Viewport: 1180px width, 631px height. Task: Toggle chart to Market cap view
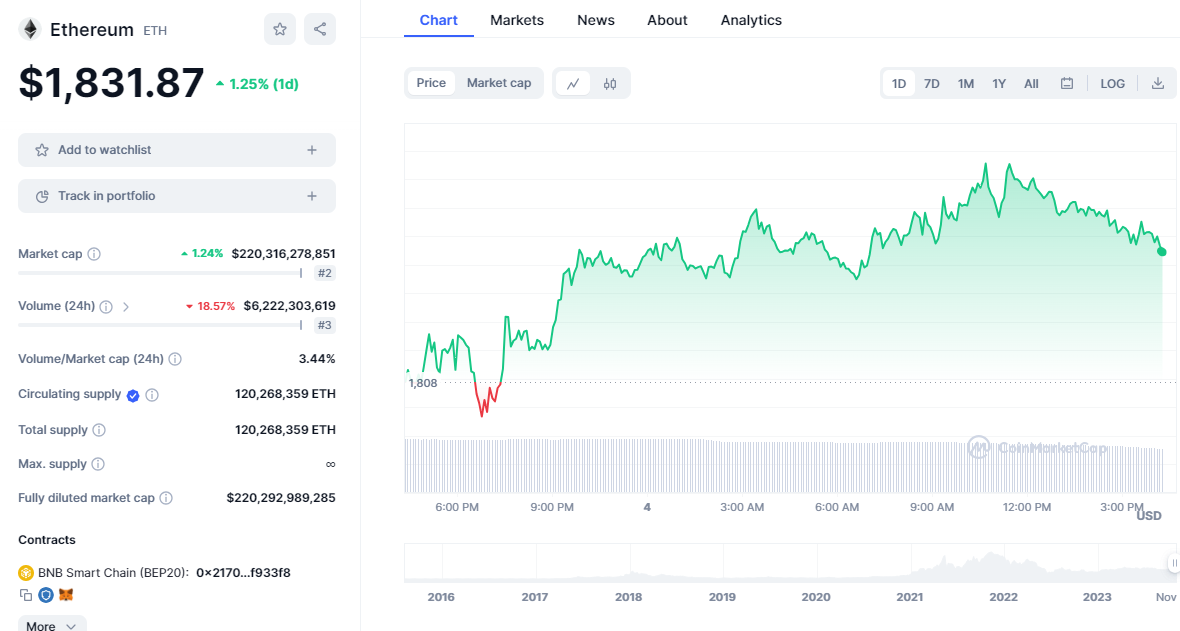tap(499, 83)
